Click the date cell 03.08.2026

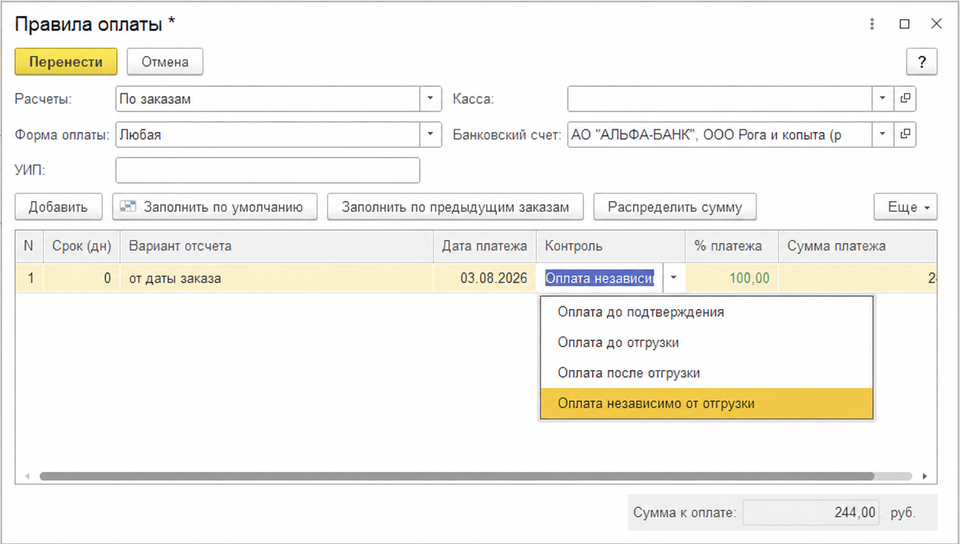[485, 278]
